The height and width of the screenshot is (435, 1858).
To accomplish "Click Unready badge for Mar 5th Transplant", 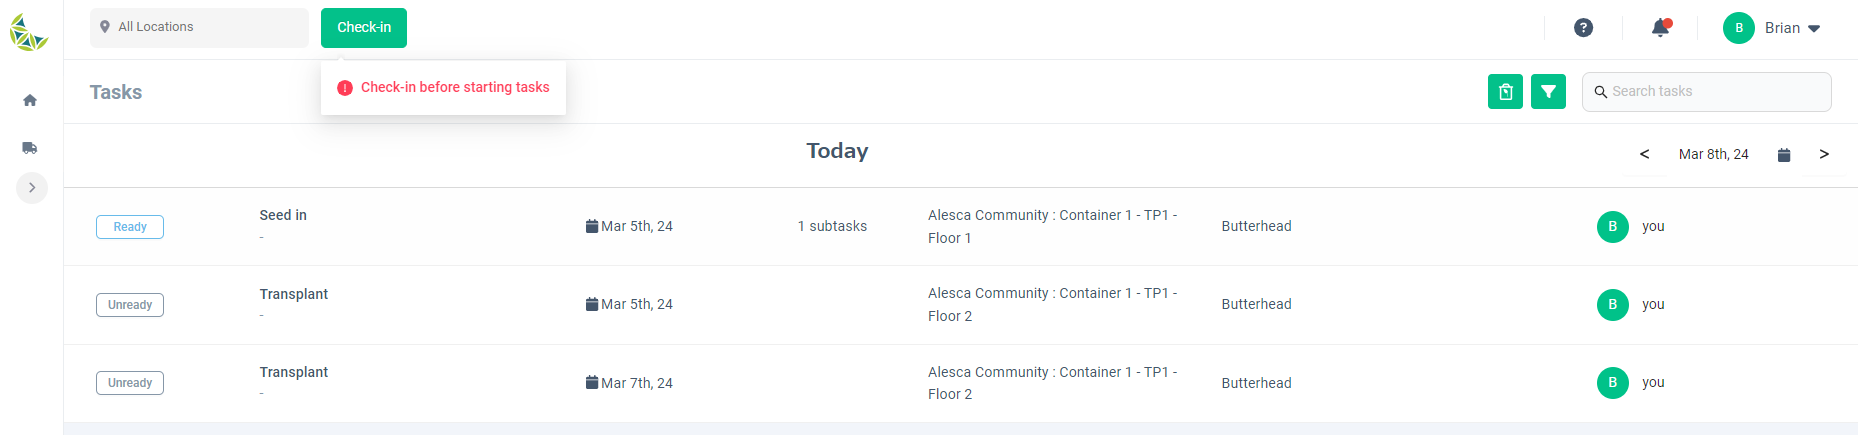I will click(130, 305).
